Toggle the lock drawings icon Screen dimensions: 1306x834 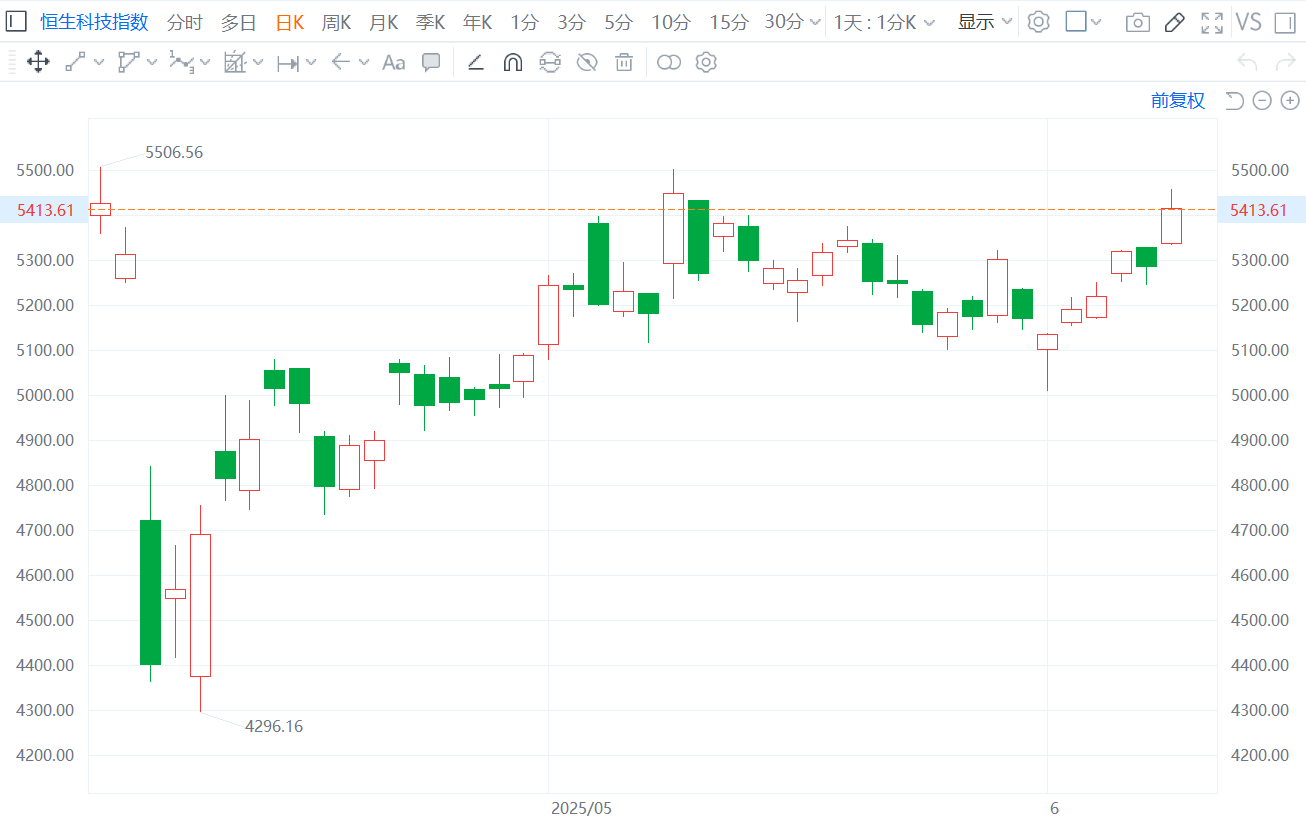click(x=550, y=62)
